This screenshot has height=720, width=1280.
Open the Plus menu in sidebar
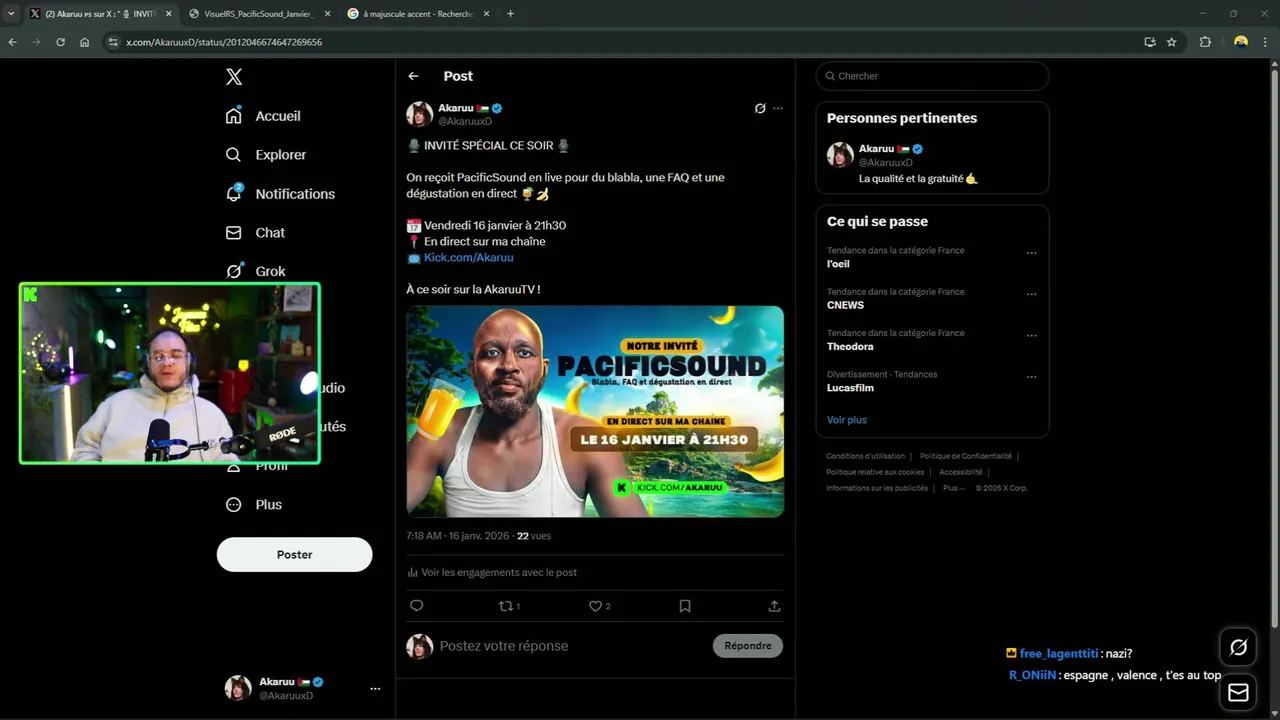coord(254,505)
